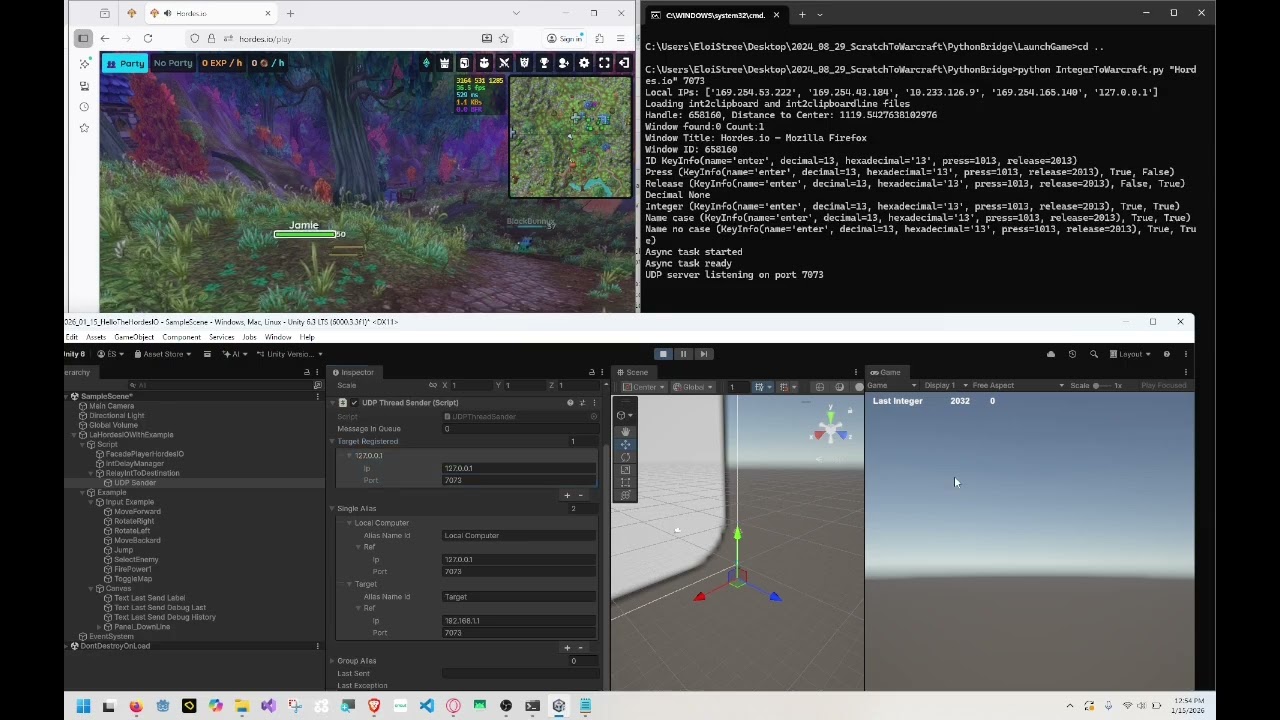Open Free Aspect dropdown in Game view
The image size is (1280, 720).
(x=1017, y=386)
